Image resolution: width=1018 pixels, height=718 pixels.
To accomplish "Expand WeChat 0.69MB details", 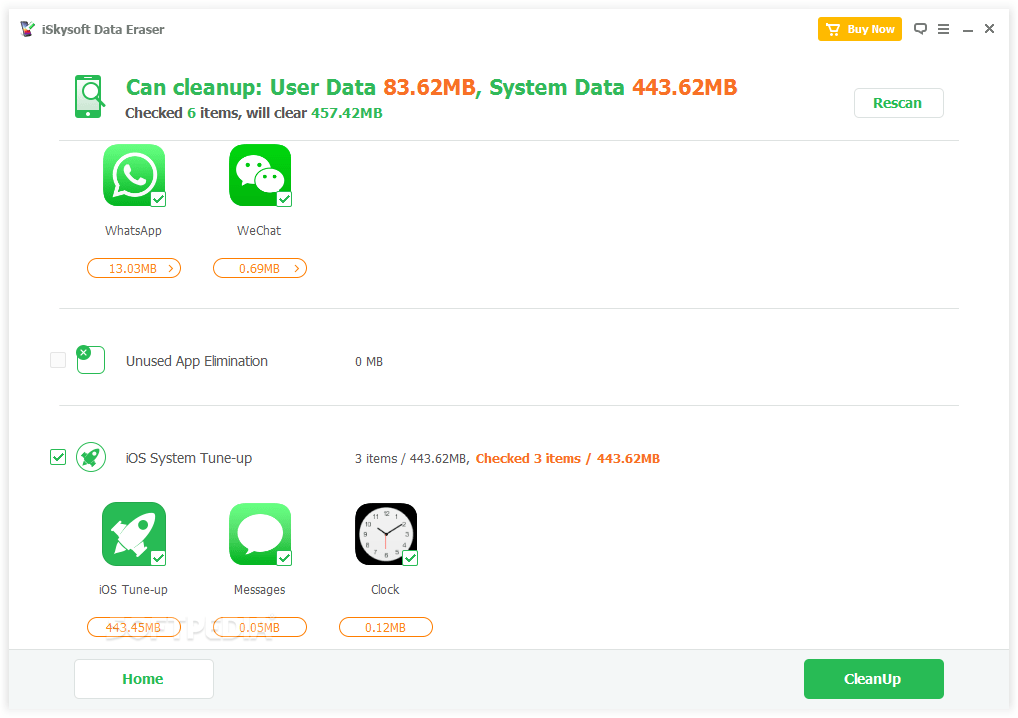I will pyautogui.click(x=259, y=268).
